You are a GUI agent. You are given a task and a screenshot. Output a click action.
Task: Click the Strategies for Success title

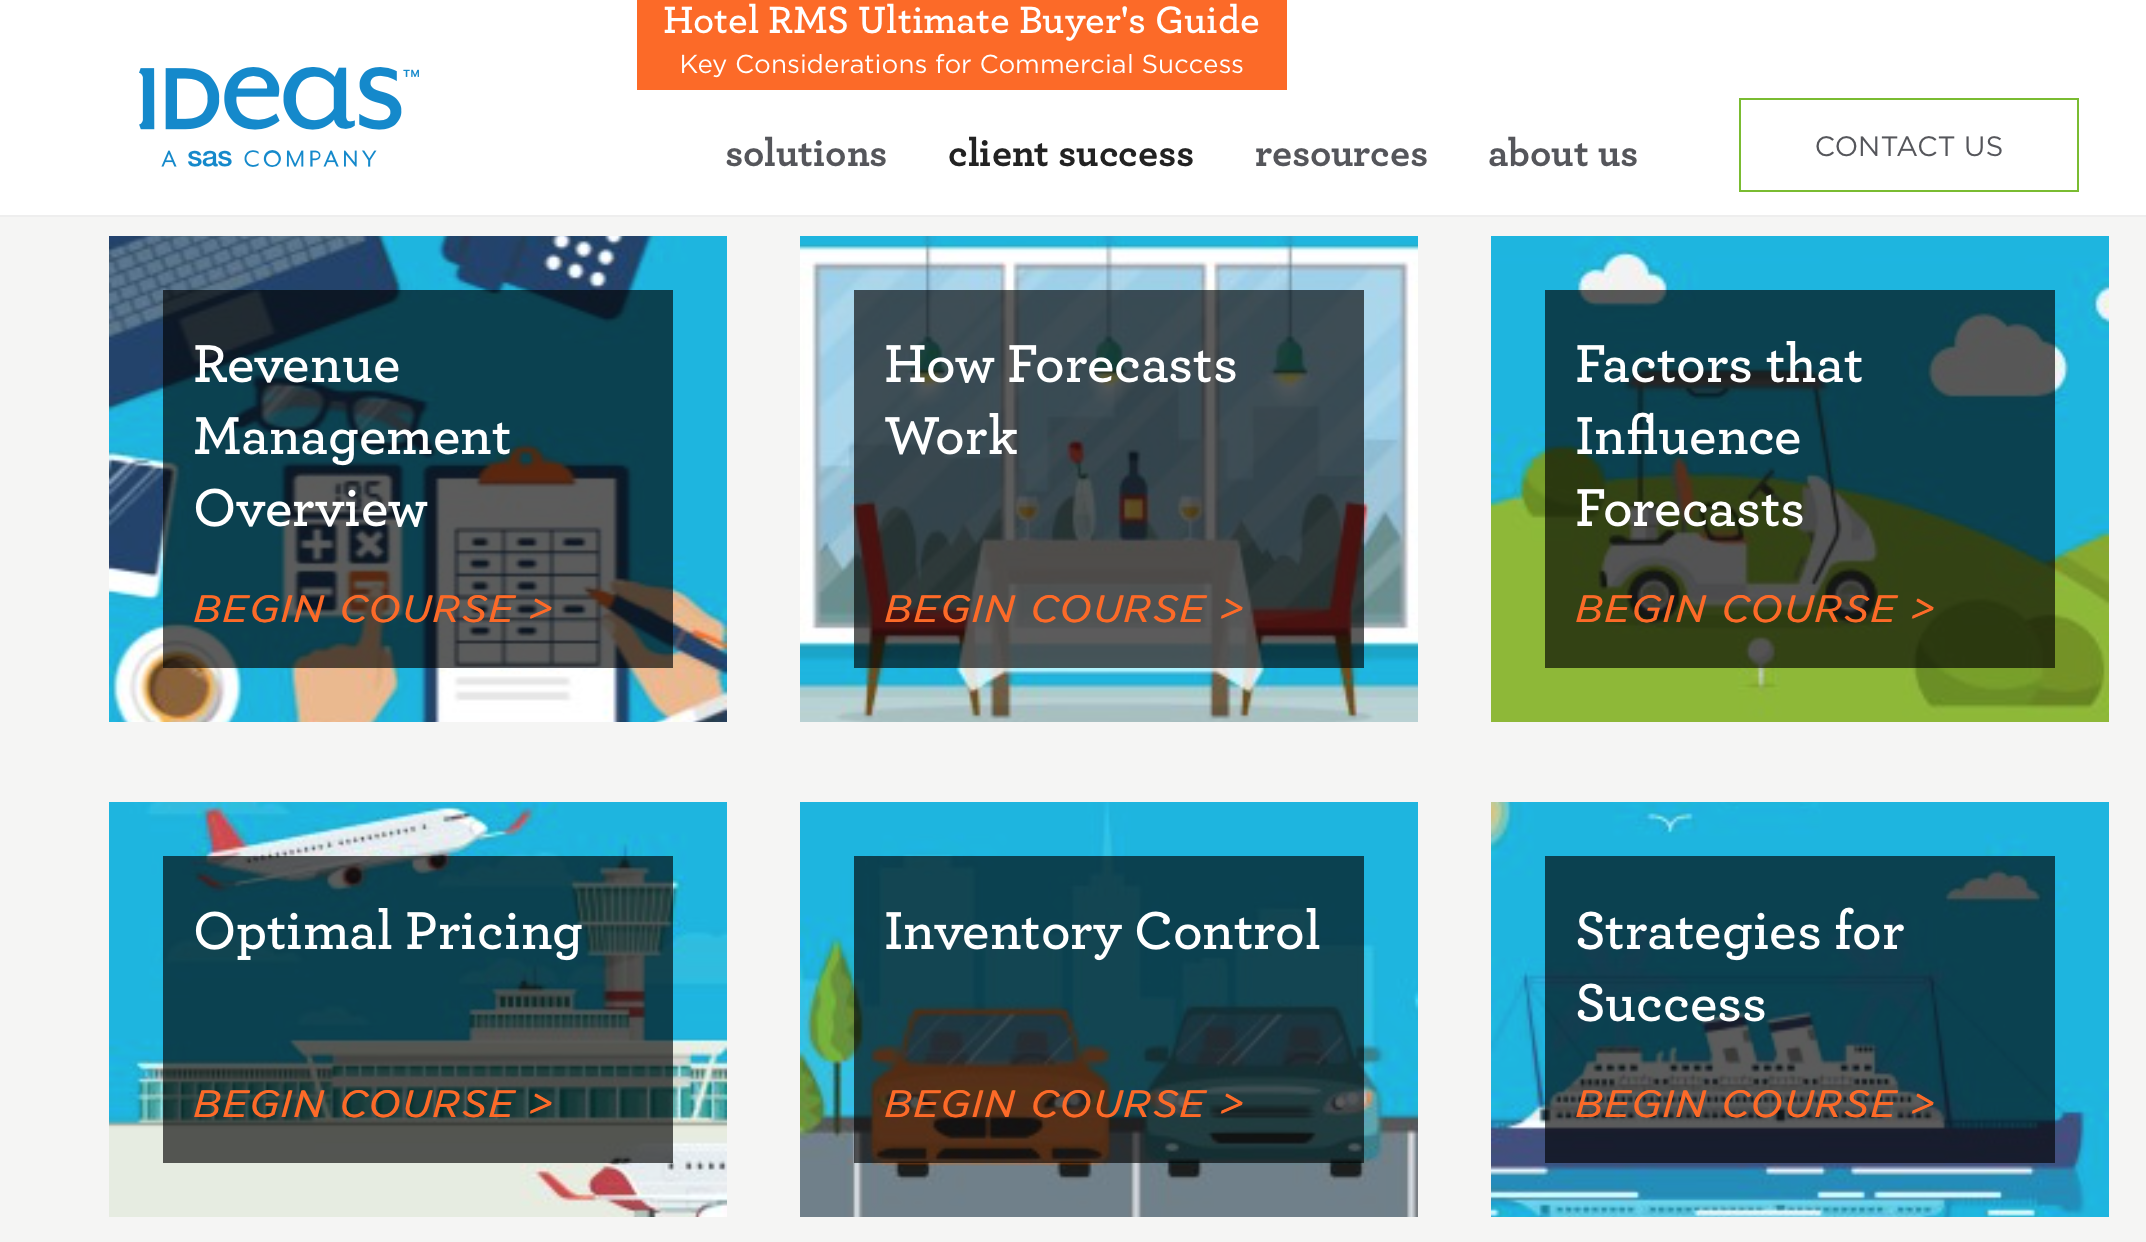[x=1740, y=967]
